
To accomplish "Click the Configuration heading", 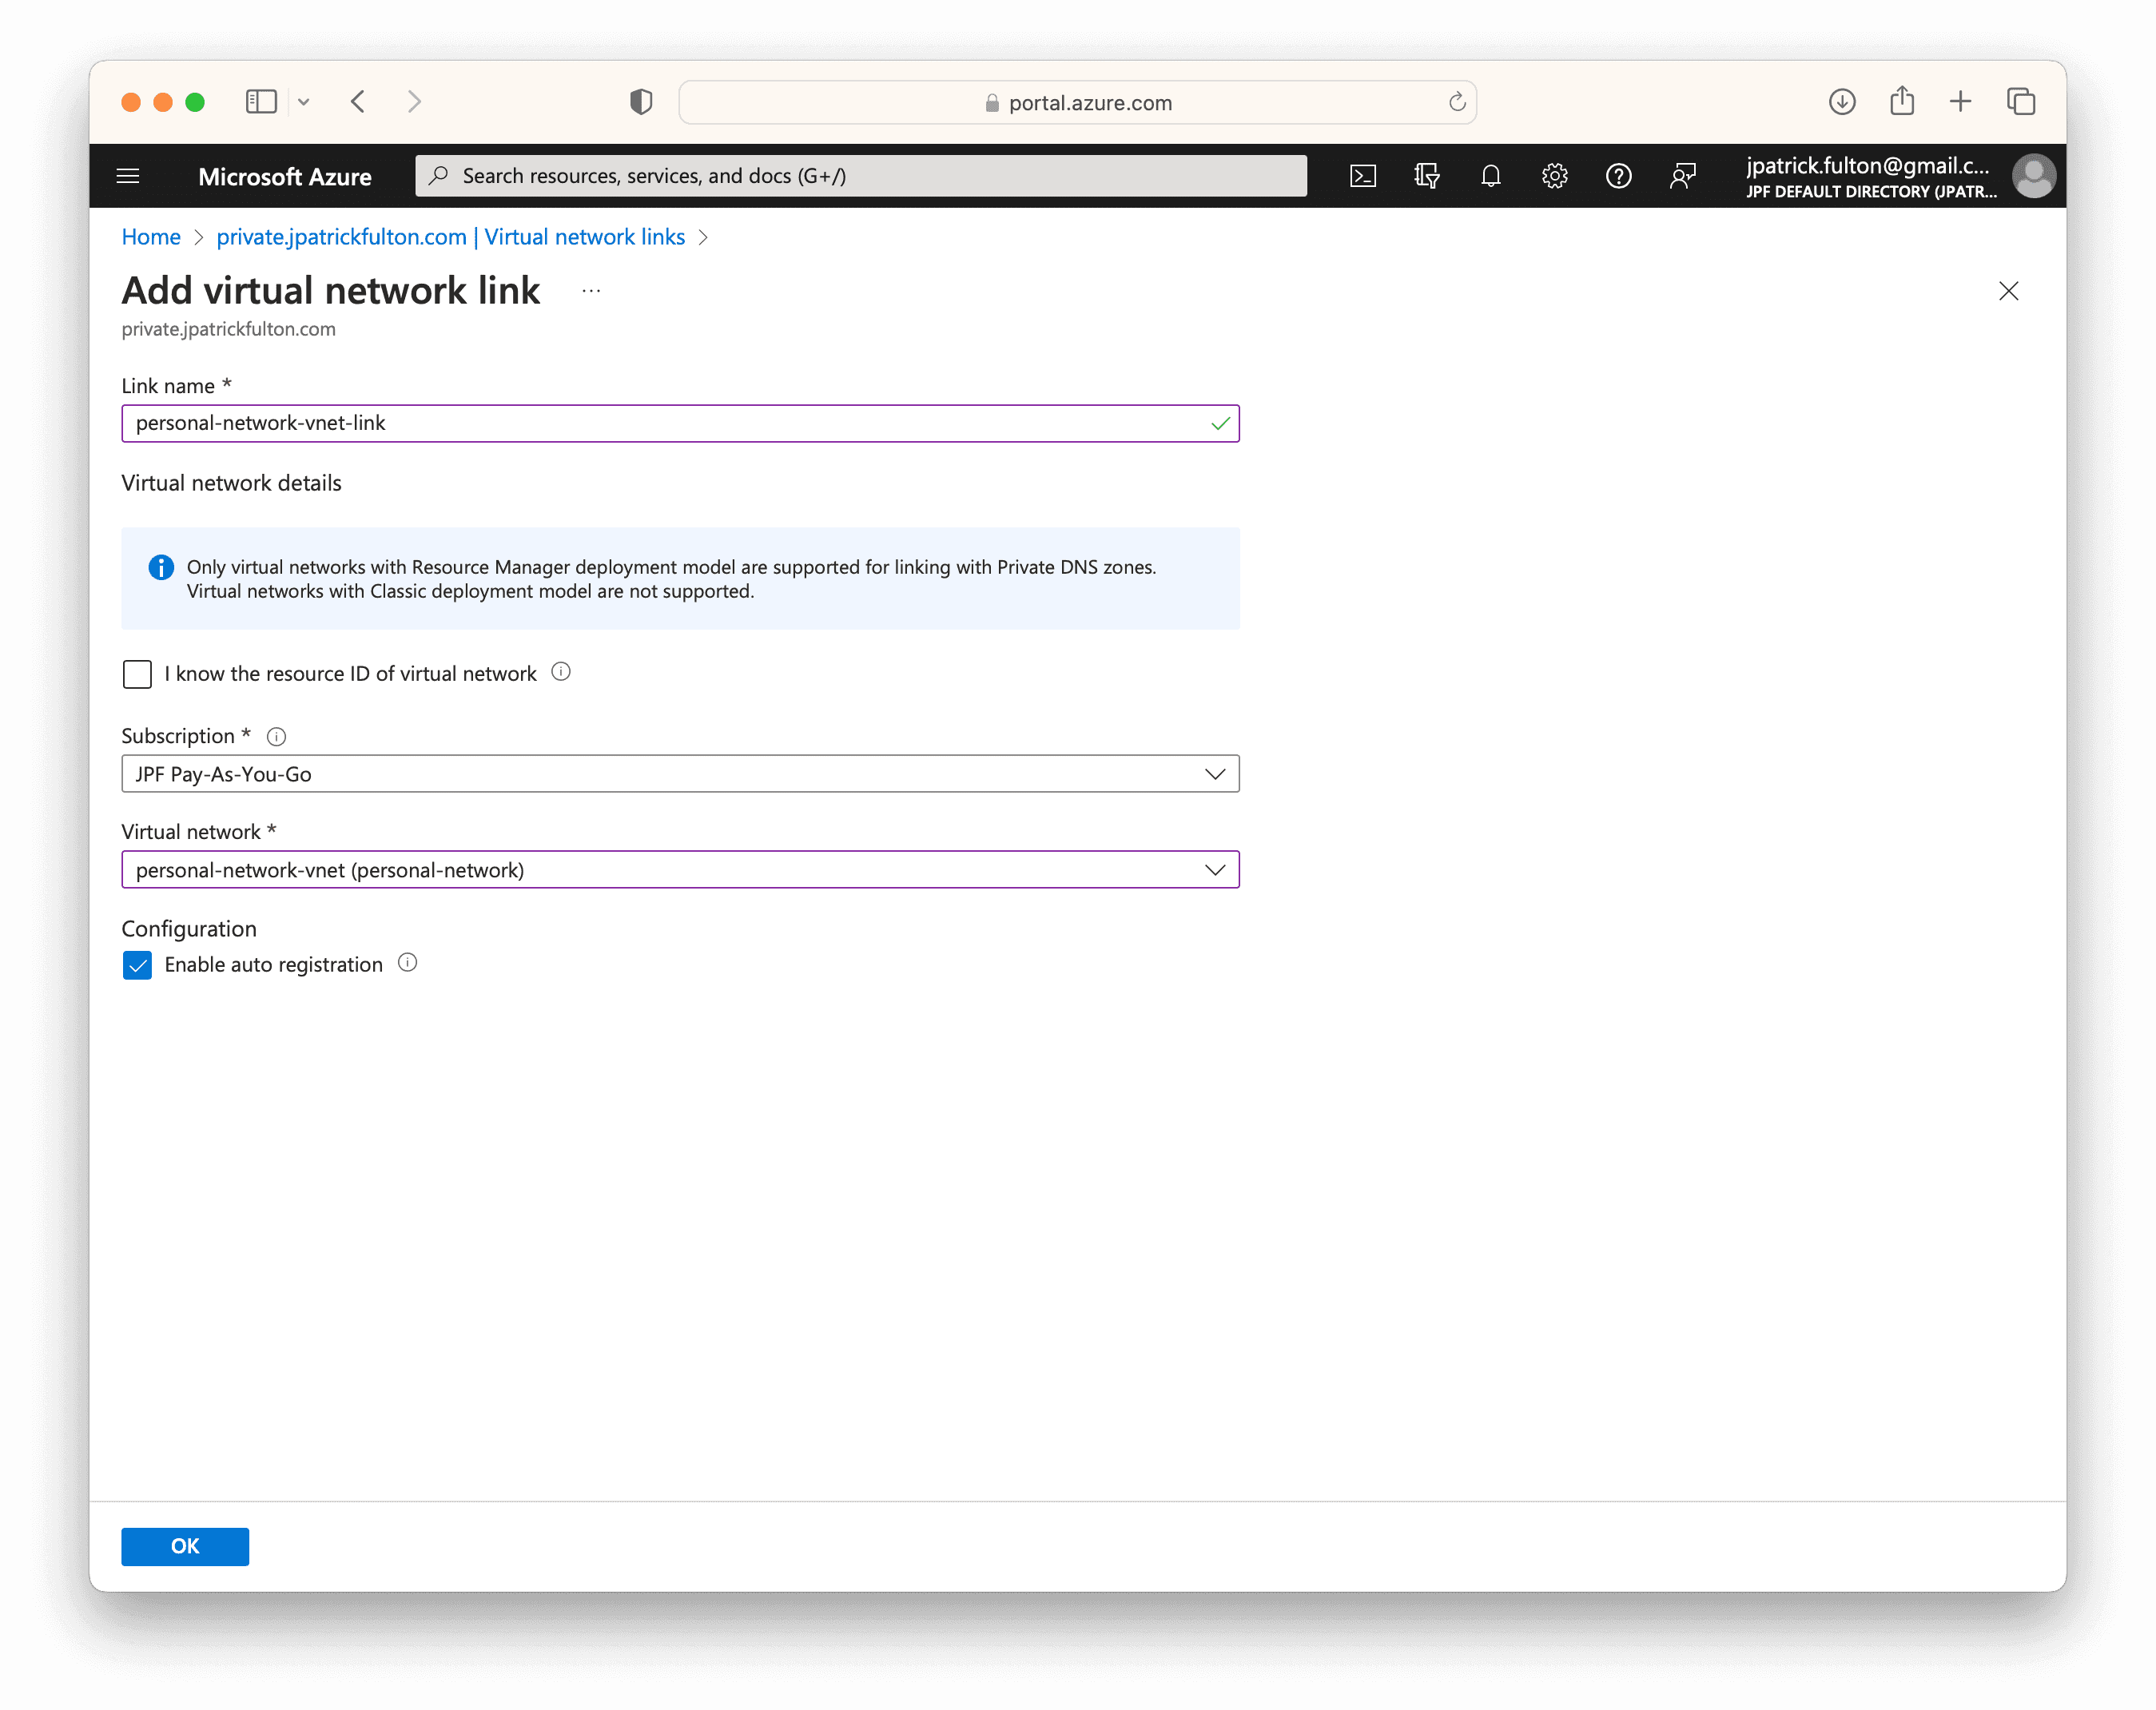I will click(x=189, y=929).
